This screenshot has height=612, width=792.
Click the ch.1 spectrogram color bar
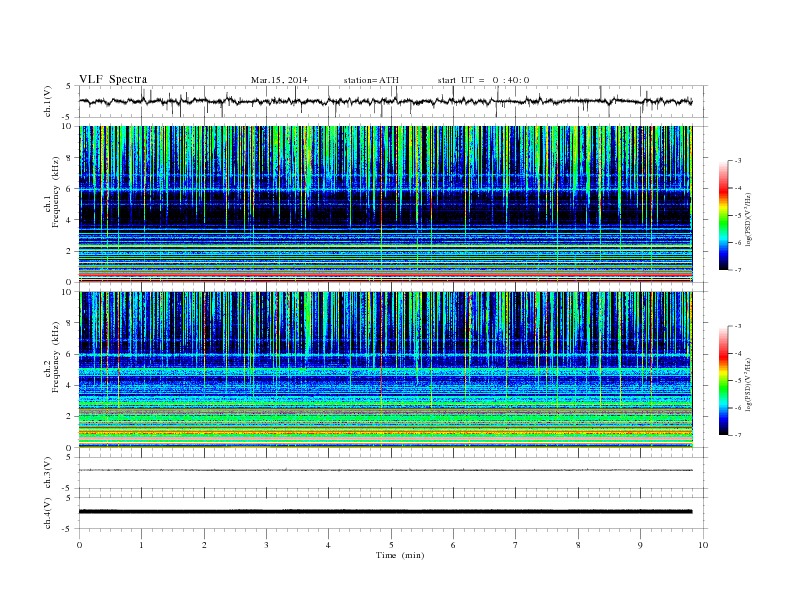(x=723, y=216)
